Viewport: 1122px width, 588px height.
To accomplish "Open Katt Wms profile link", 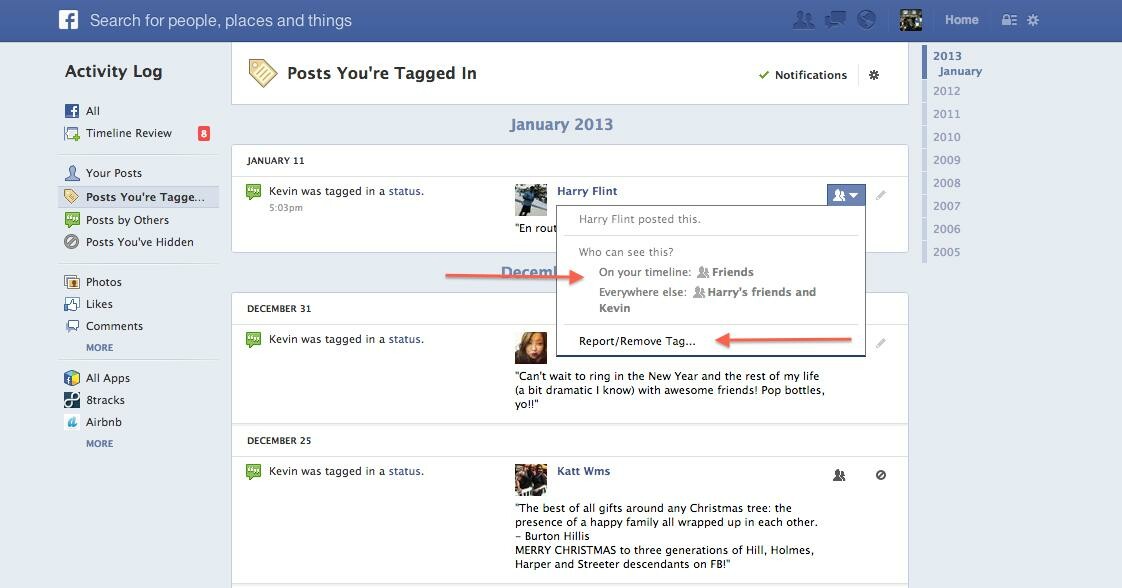I will [583, 471].
